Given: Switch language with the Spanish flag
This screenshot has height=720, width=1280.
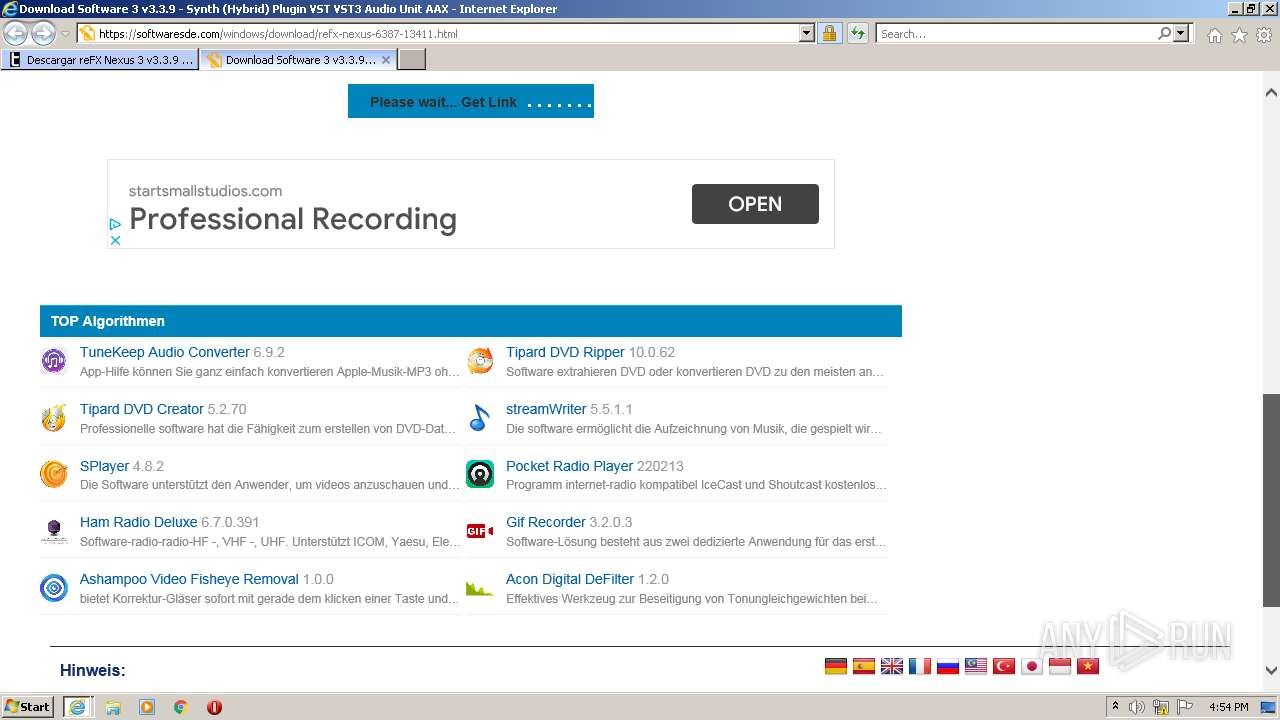Looking at the screenshot, I should [x=864, y=666].
